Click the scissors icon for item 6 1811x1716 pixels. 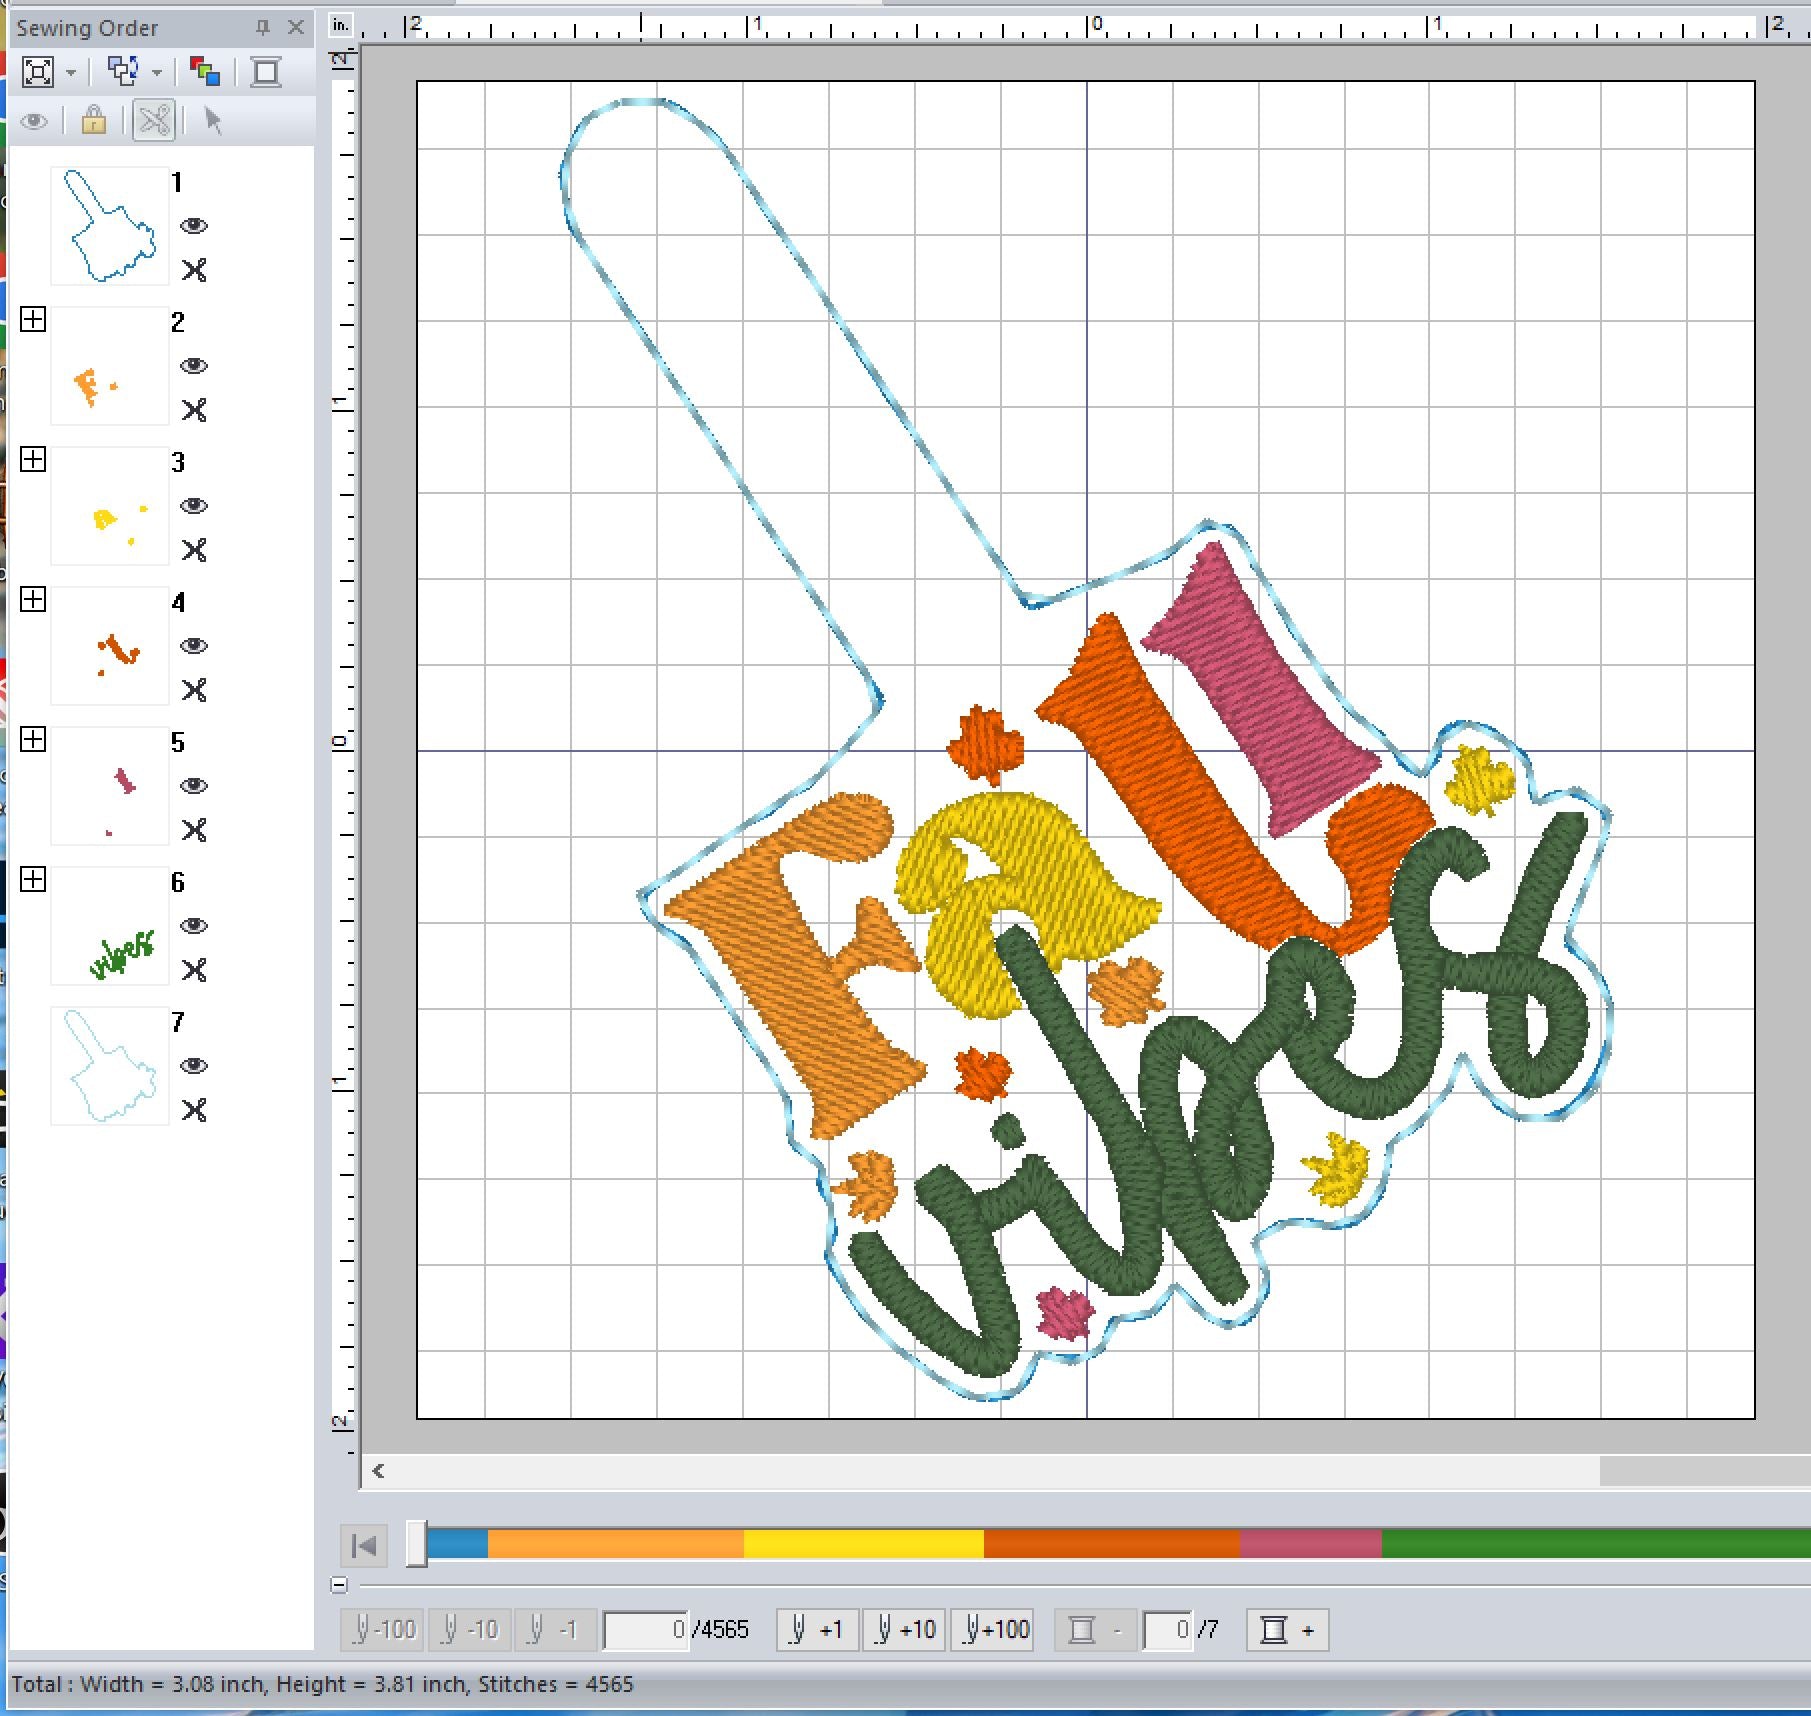(x=194, y=970)
